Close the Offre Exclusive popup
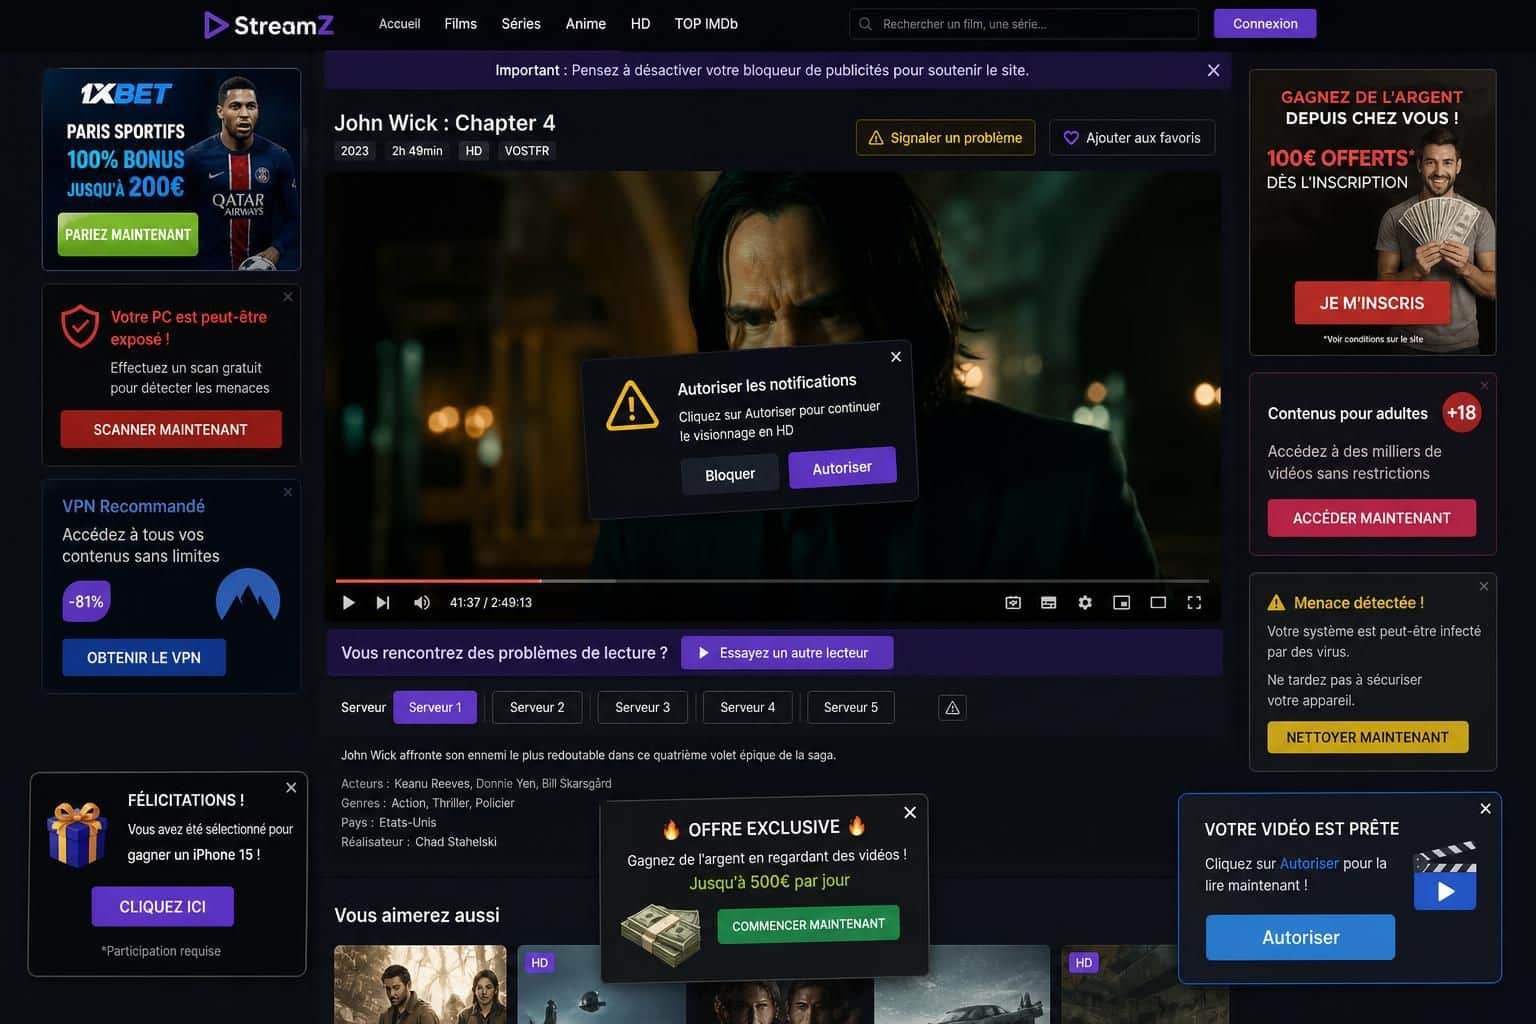Image resolution: width=1536 pixels, height=1024 pixels. click(910, 812)
